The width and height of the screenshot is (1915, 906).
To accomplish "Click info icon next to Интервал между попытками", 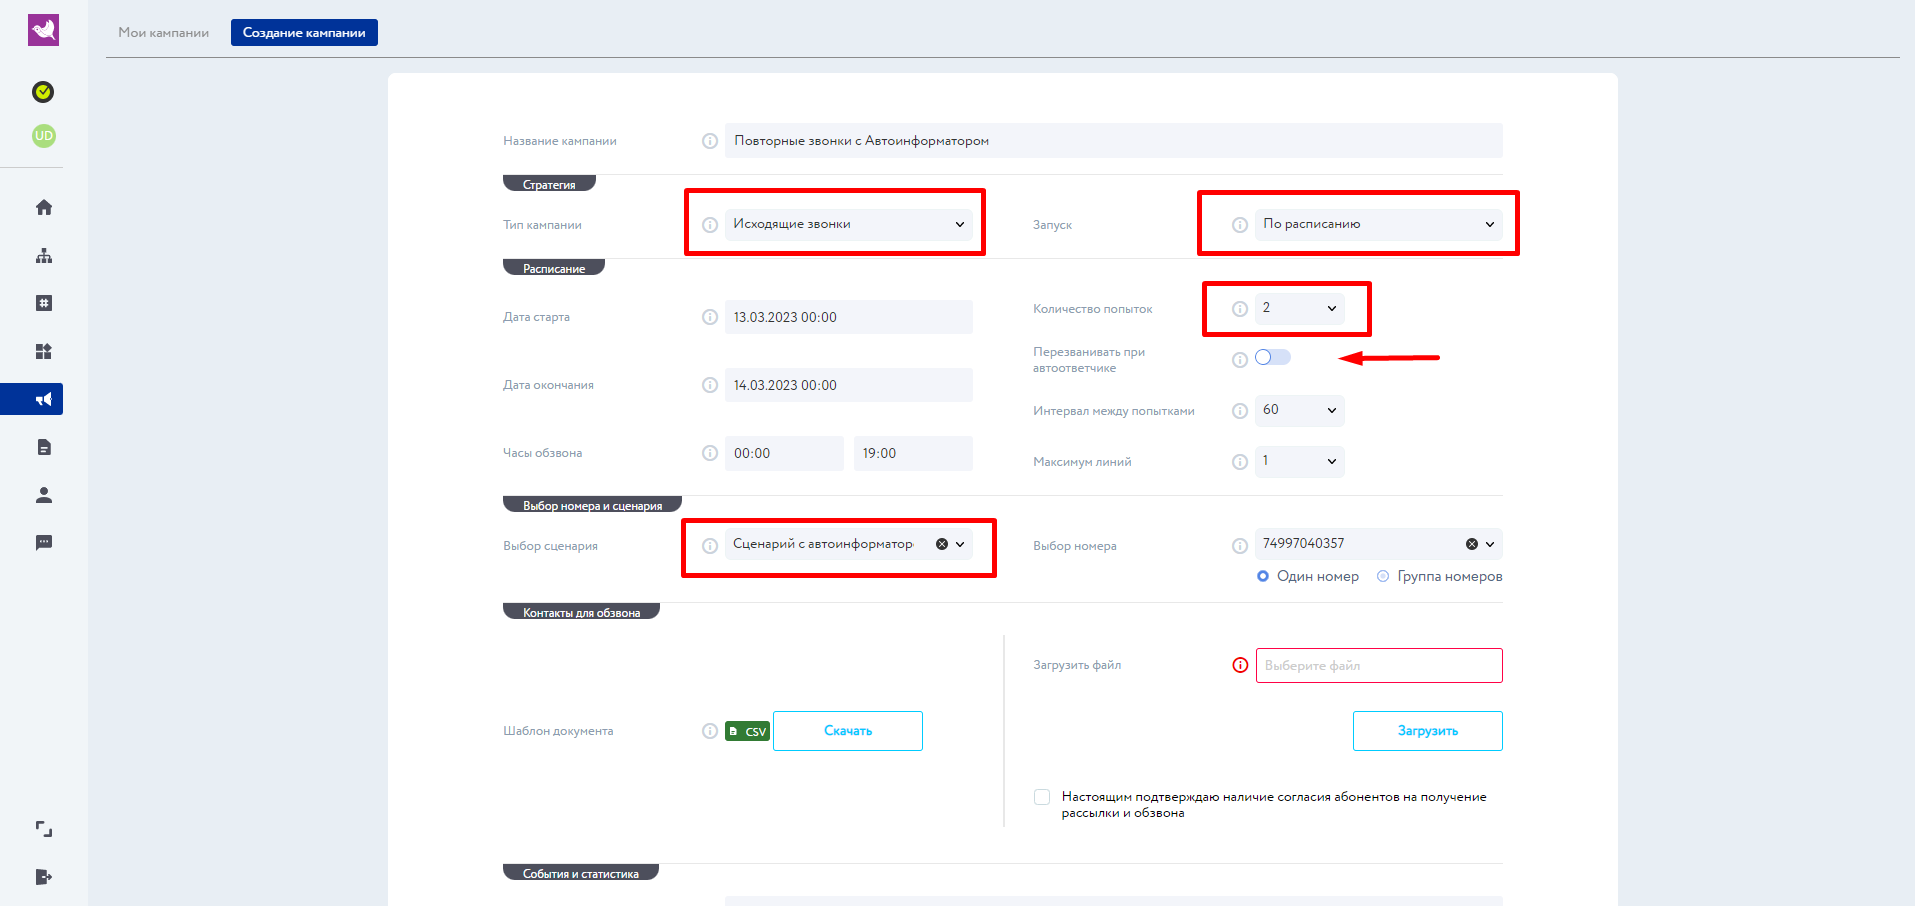I will [1240, 411].
